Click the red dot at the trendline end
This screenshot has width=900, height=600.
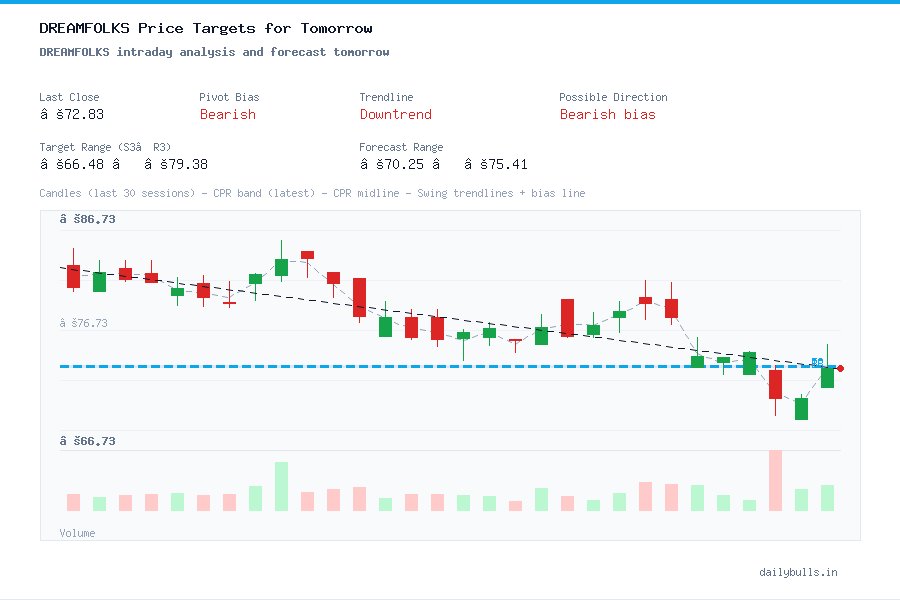coord(840,369)
